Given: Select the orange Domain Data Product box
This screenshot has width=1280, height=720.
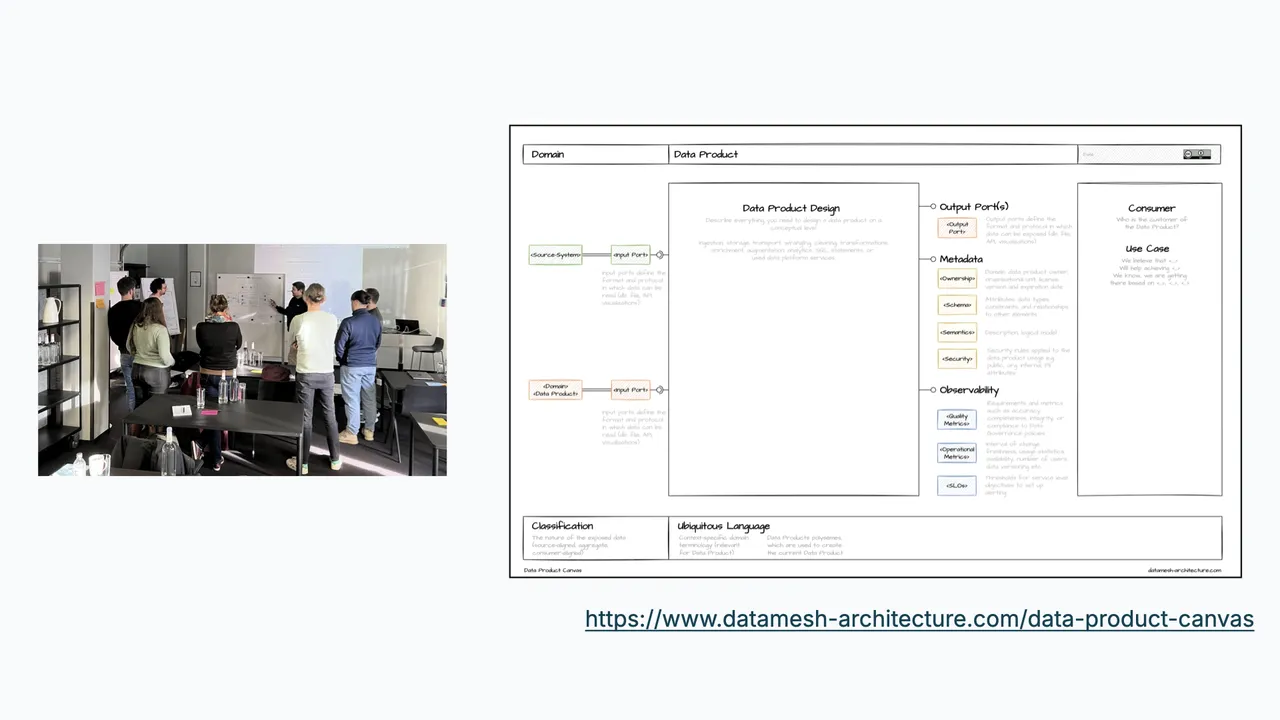Looking at the screenshot, I should click(555, 390).
